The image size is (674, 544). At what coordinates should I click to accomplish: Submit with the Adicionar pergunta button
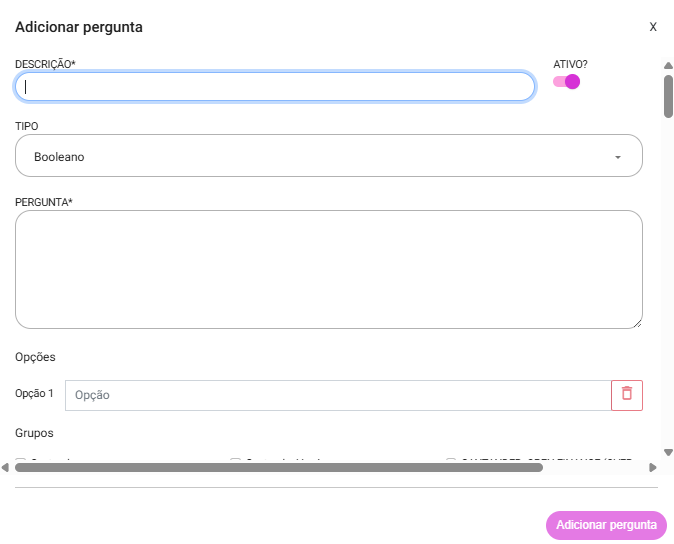coord(606,525)
